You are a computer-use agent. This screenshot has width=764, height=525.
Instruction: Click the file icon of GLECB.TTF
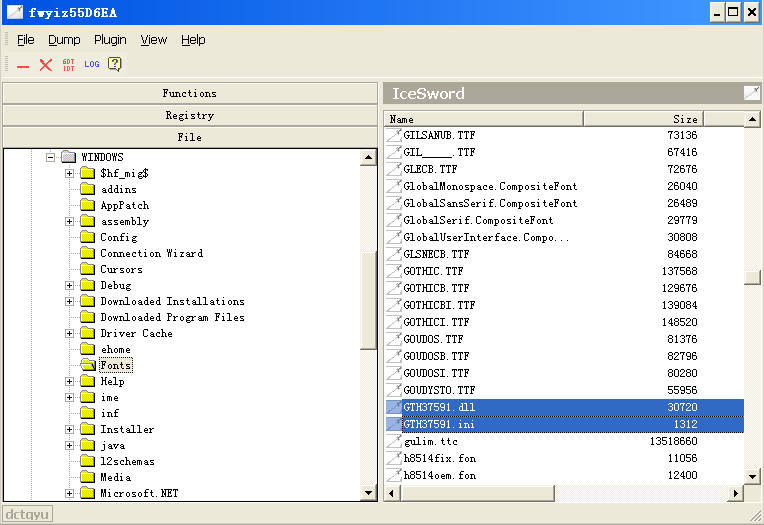point(394,169)
